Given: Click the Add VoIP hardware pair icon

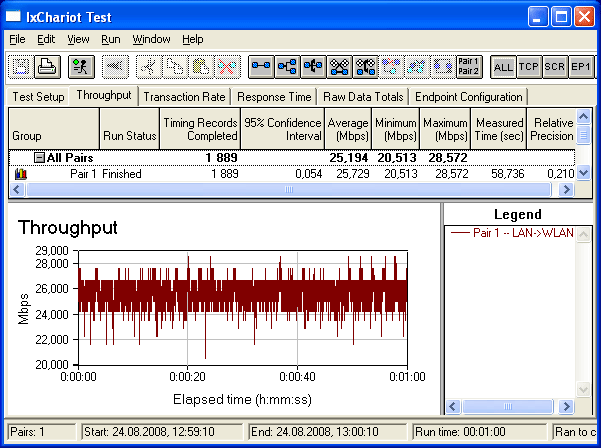Looking at the screenshot, I should 366,67.
